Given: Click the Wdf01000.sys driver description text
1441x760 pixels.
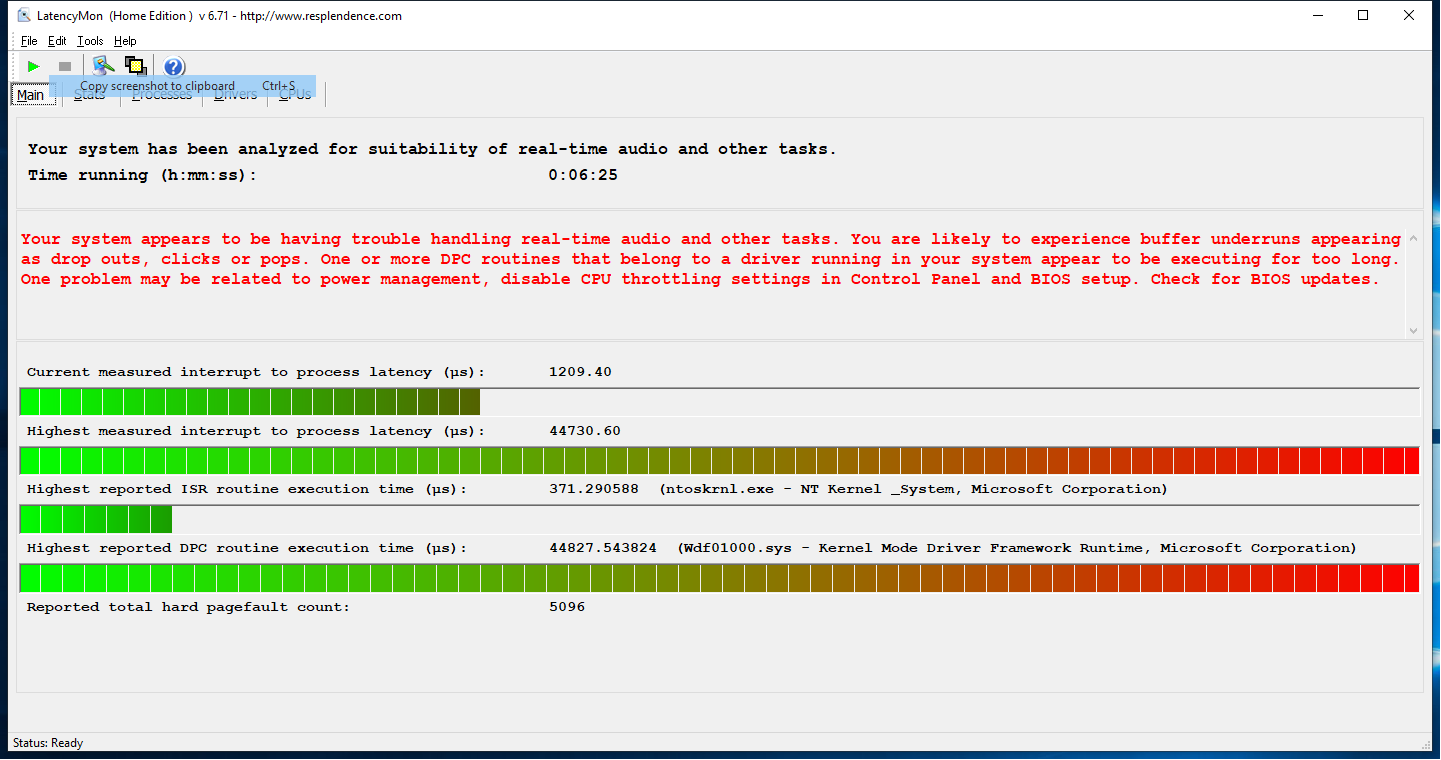Looking at the screenshot, I should tap(1017, 548).
